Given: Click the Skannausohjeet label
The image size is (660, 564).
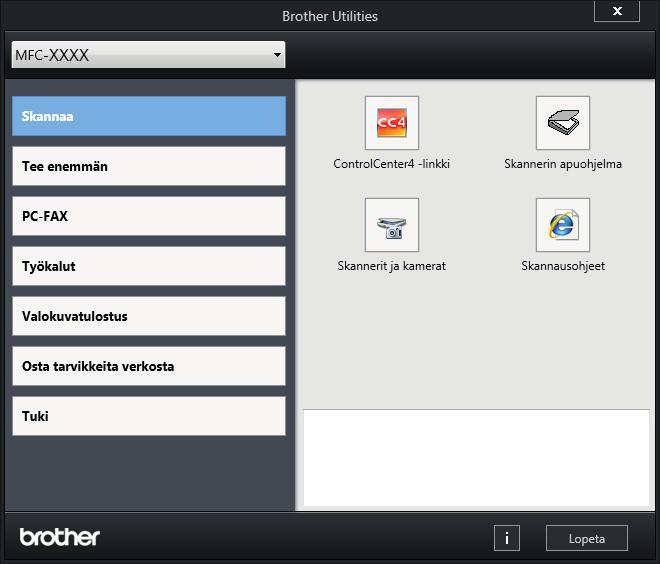Looking at the screenshot, I should 563,266.
